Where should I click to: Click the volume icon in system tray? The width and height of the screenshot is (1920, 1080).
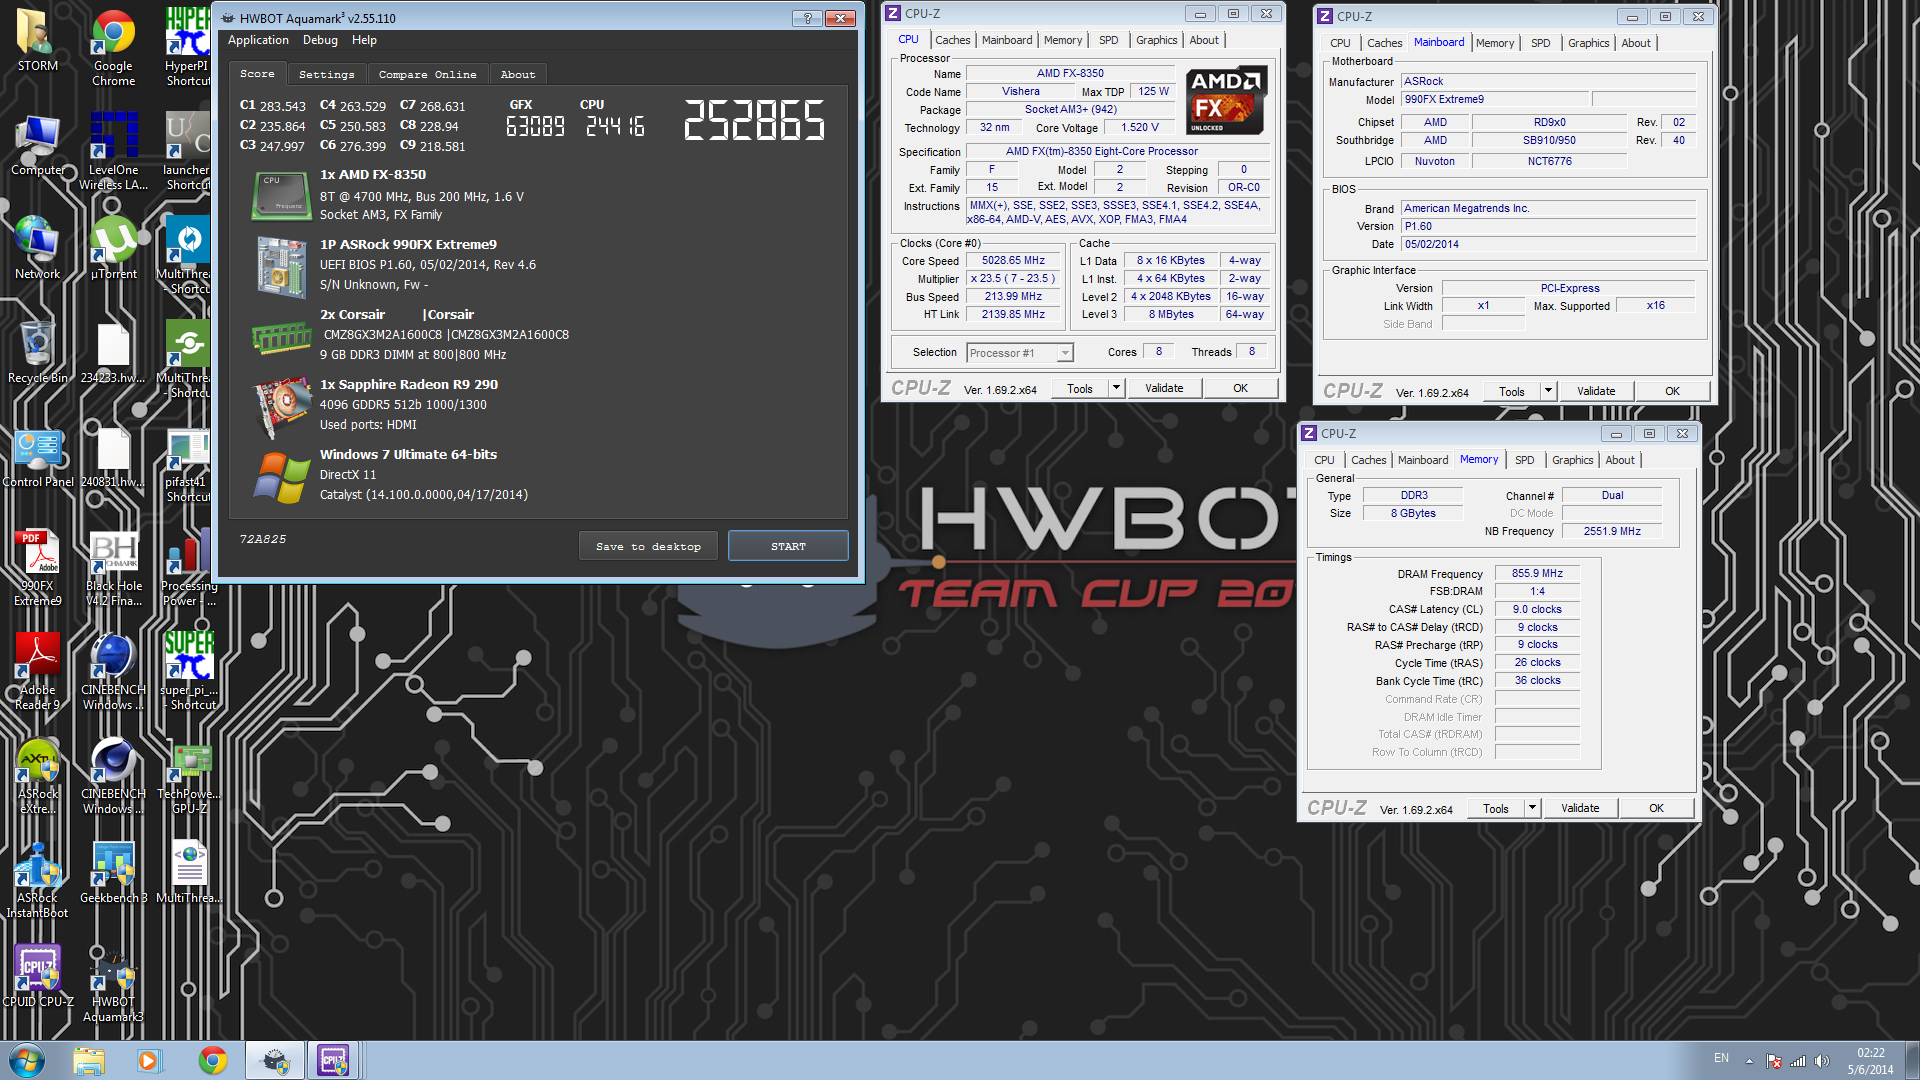coord(1821,1061)
